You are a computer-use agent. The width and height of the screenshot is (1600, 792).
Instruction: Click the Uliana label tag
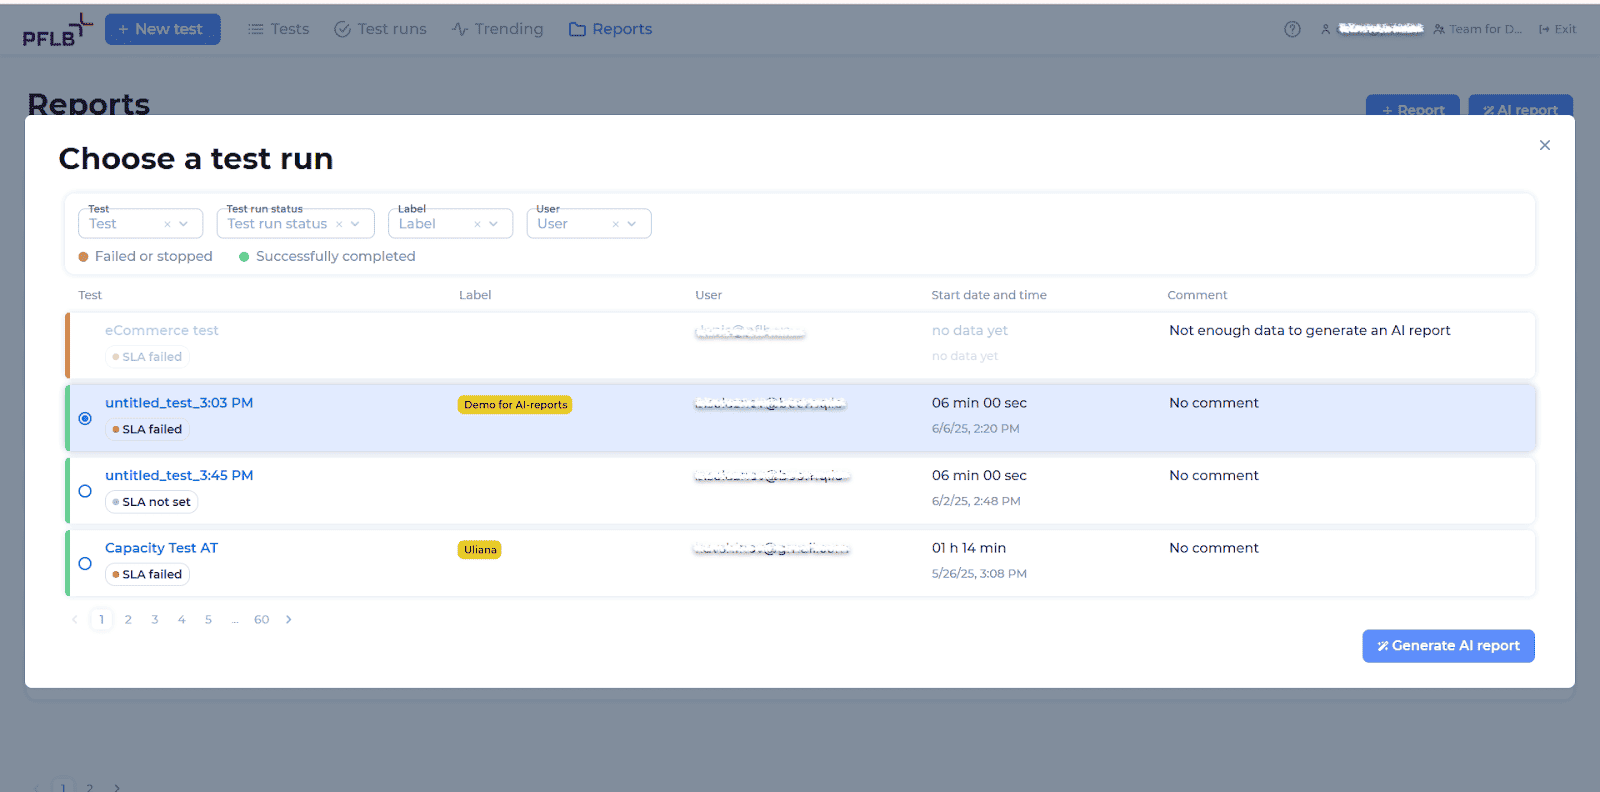[x=480, y=550]
